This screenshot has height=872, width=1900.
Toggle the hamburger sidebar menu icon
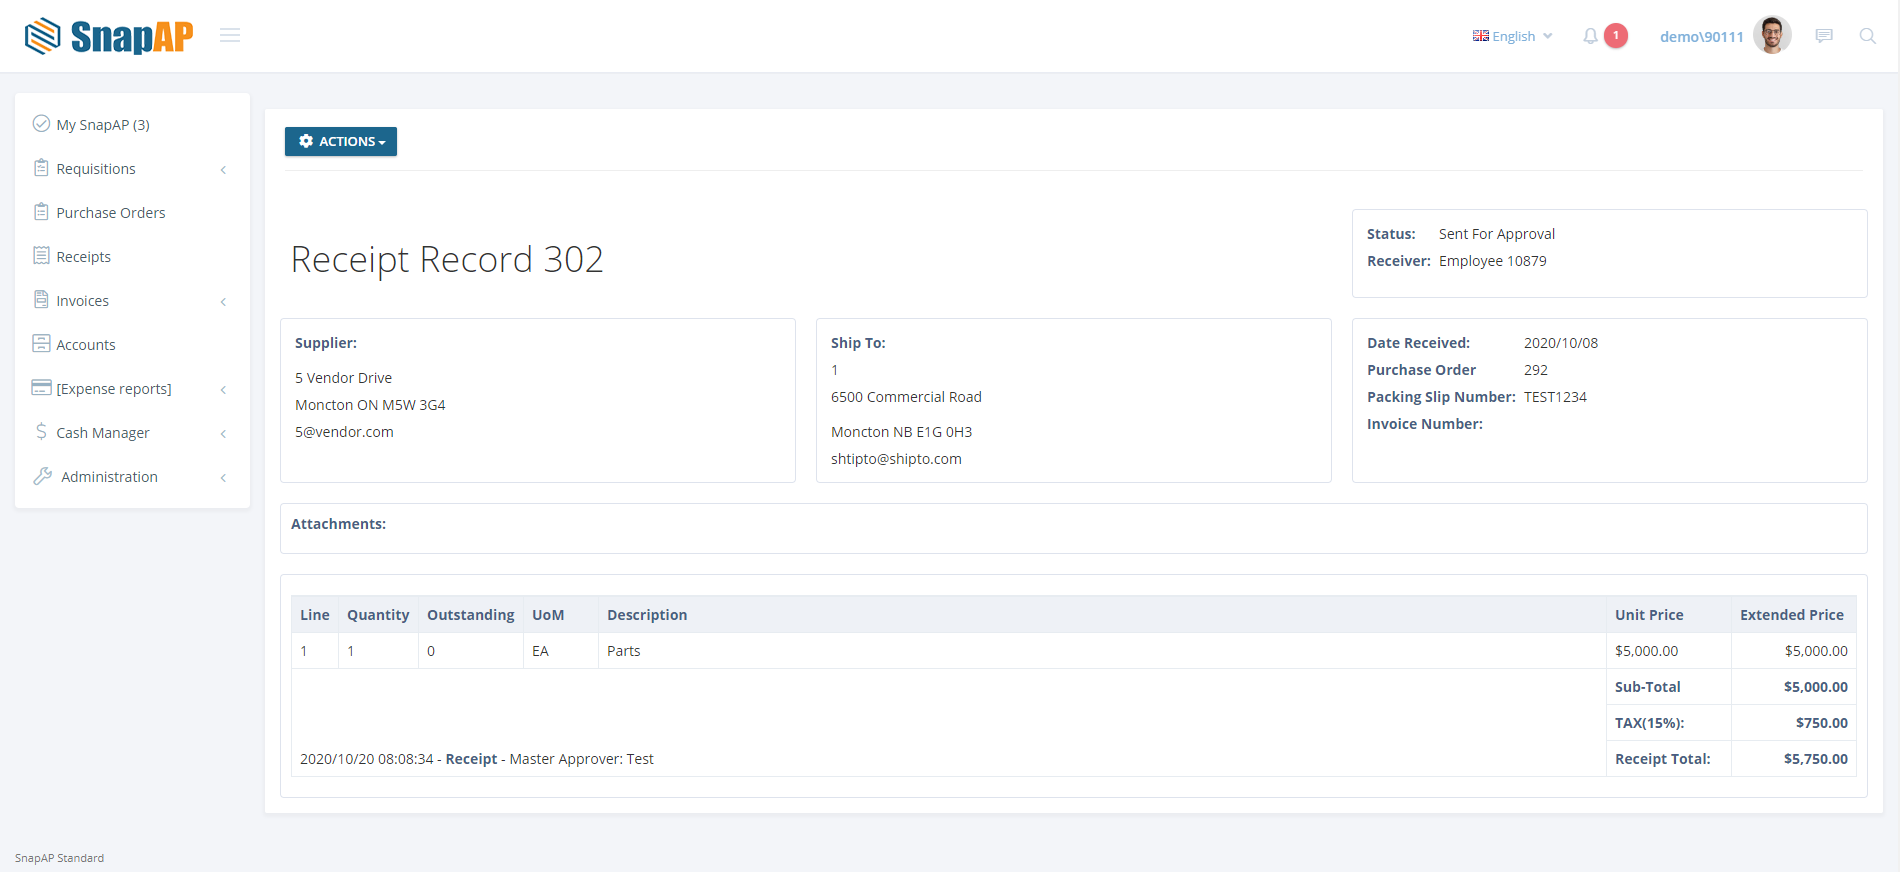coord(230,36)
